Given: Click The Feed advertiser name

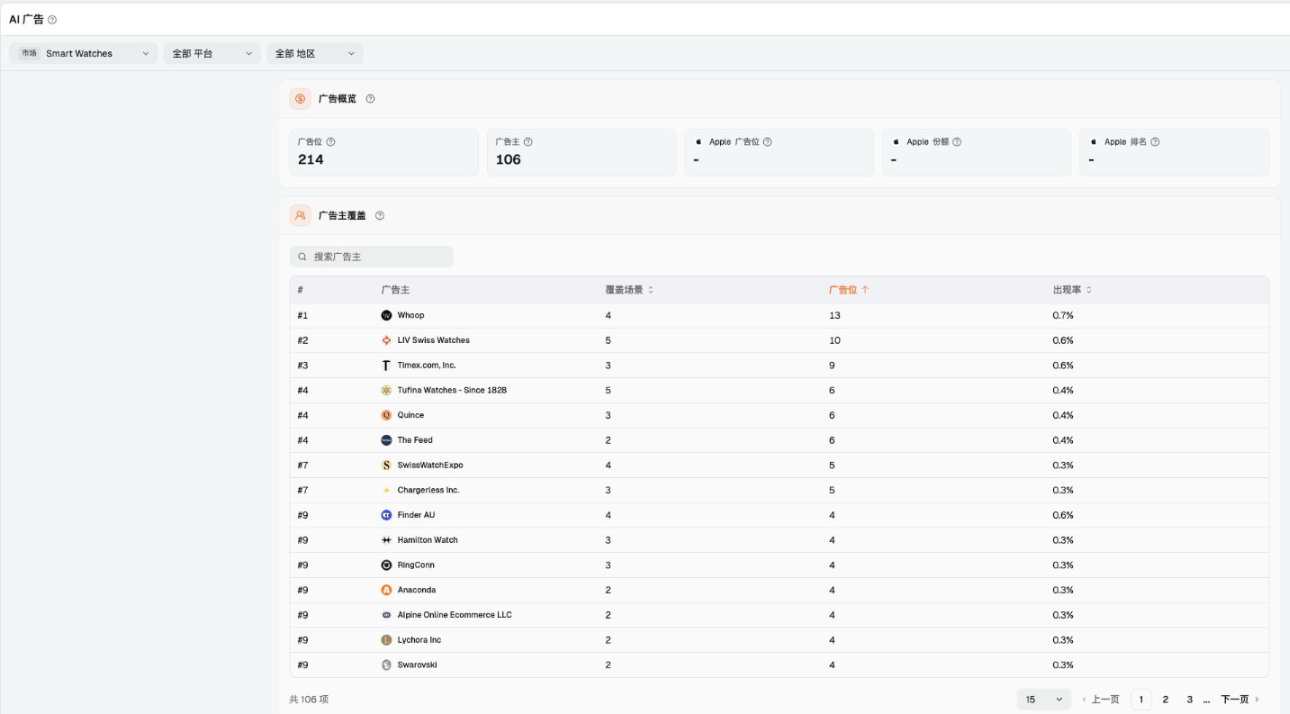Looking at the screenshot, I should 415,440.
